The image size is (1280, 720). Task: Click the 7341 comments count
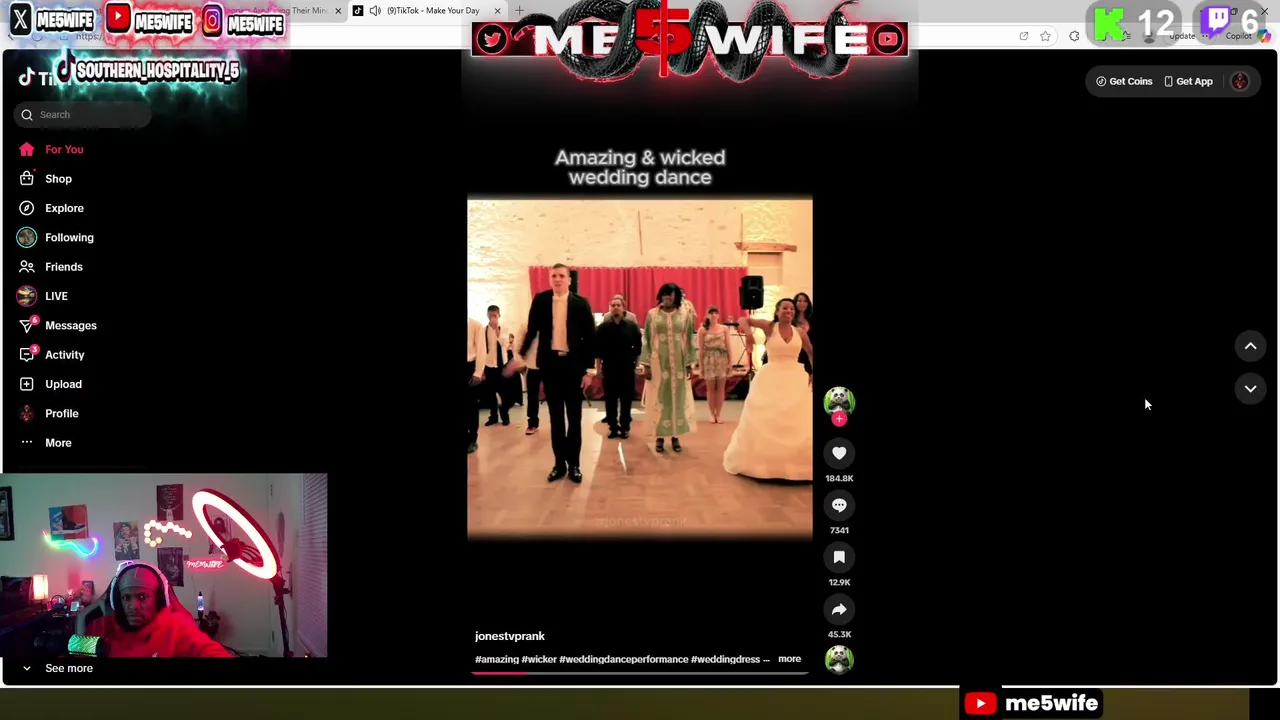839,530
